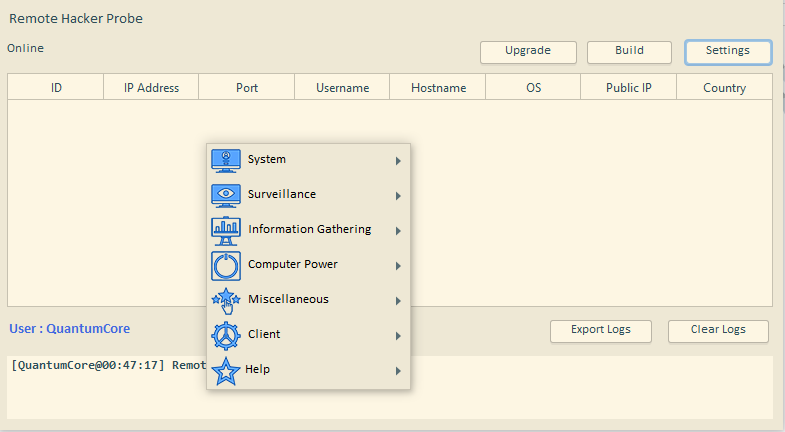
Task: Click the Surveillance eye icon
Action: 226,195
